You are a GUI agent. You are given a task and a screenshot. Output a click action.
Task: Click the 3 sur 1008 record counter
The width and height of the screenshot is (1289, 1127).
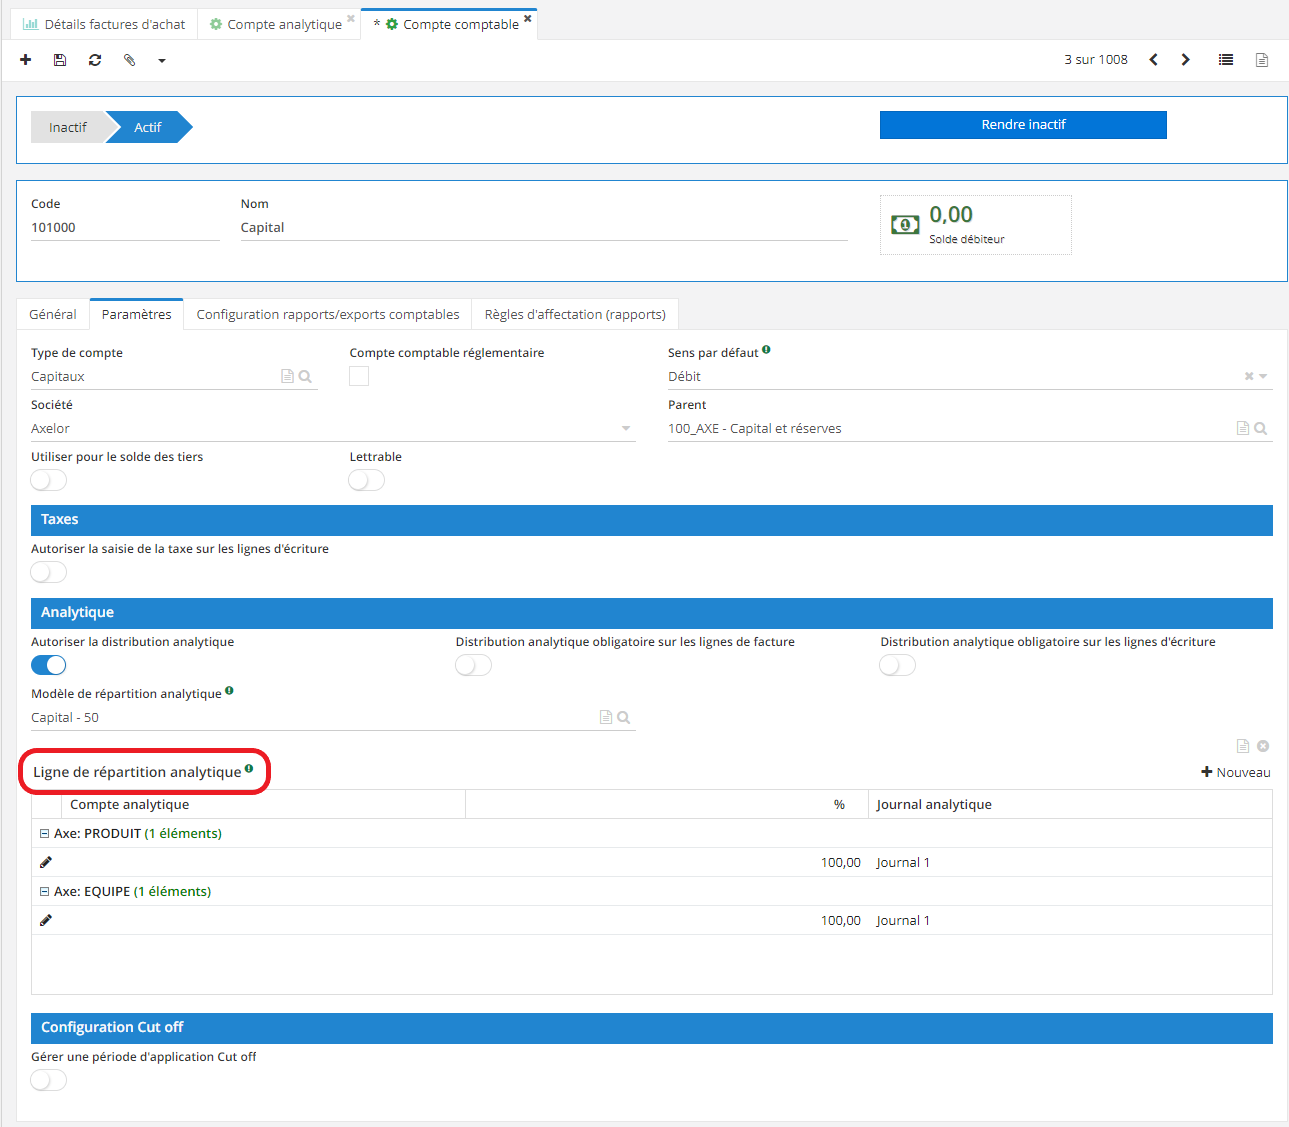[x=1096, y=60]
